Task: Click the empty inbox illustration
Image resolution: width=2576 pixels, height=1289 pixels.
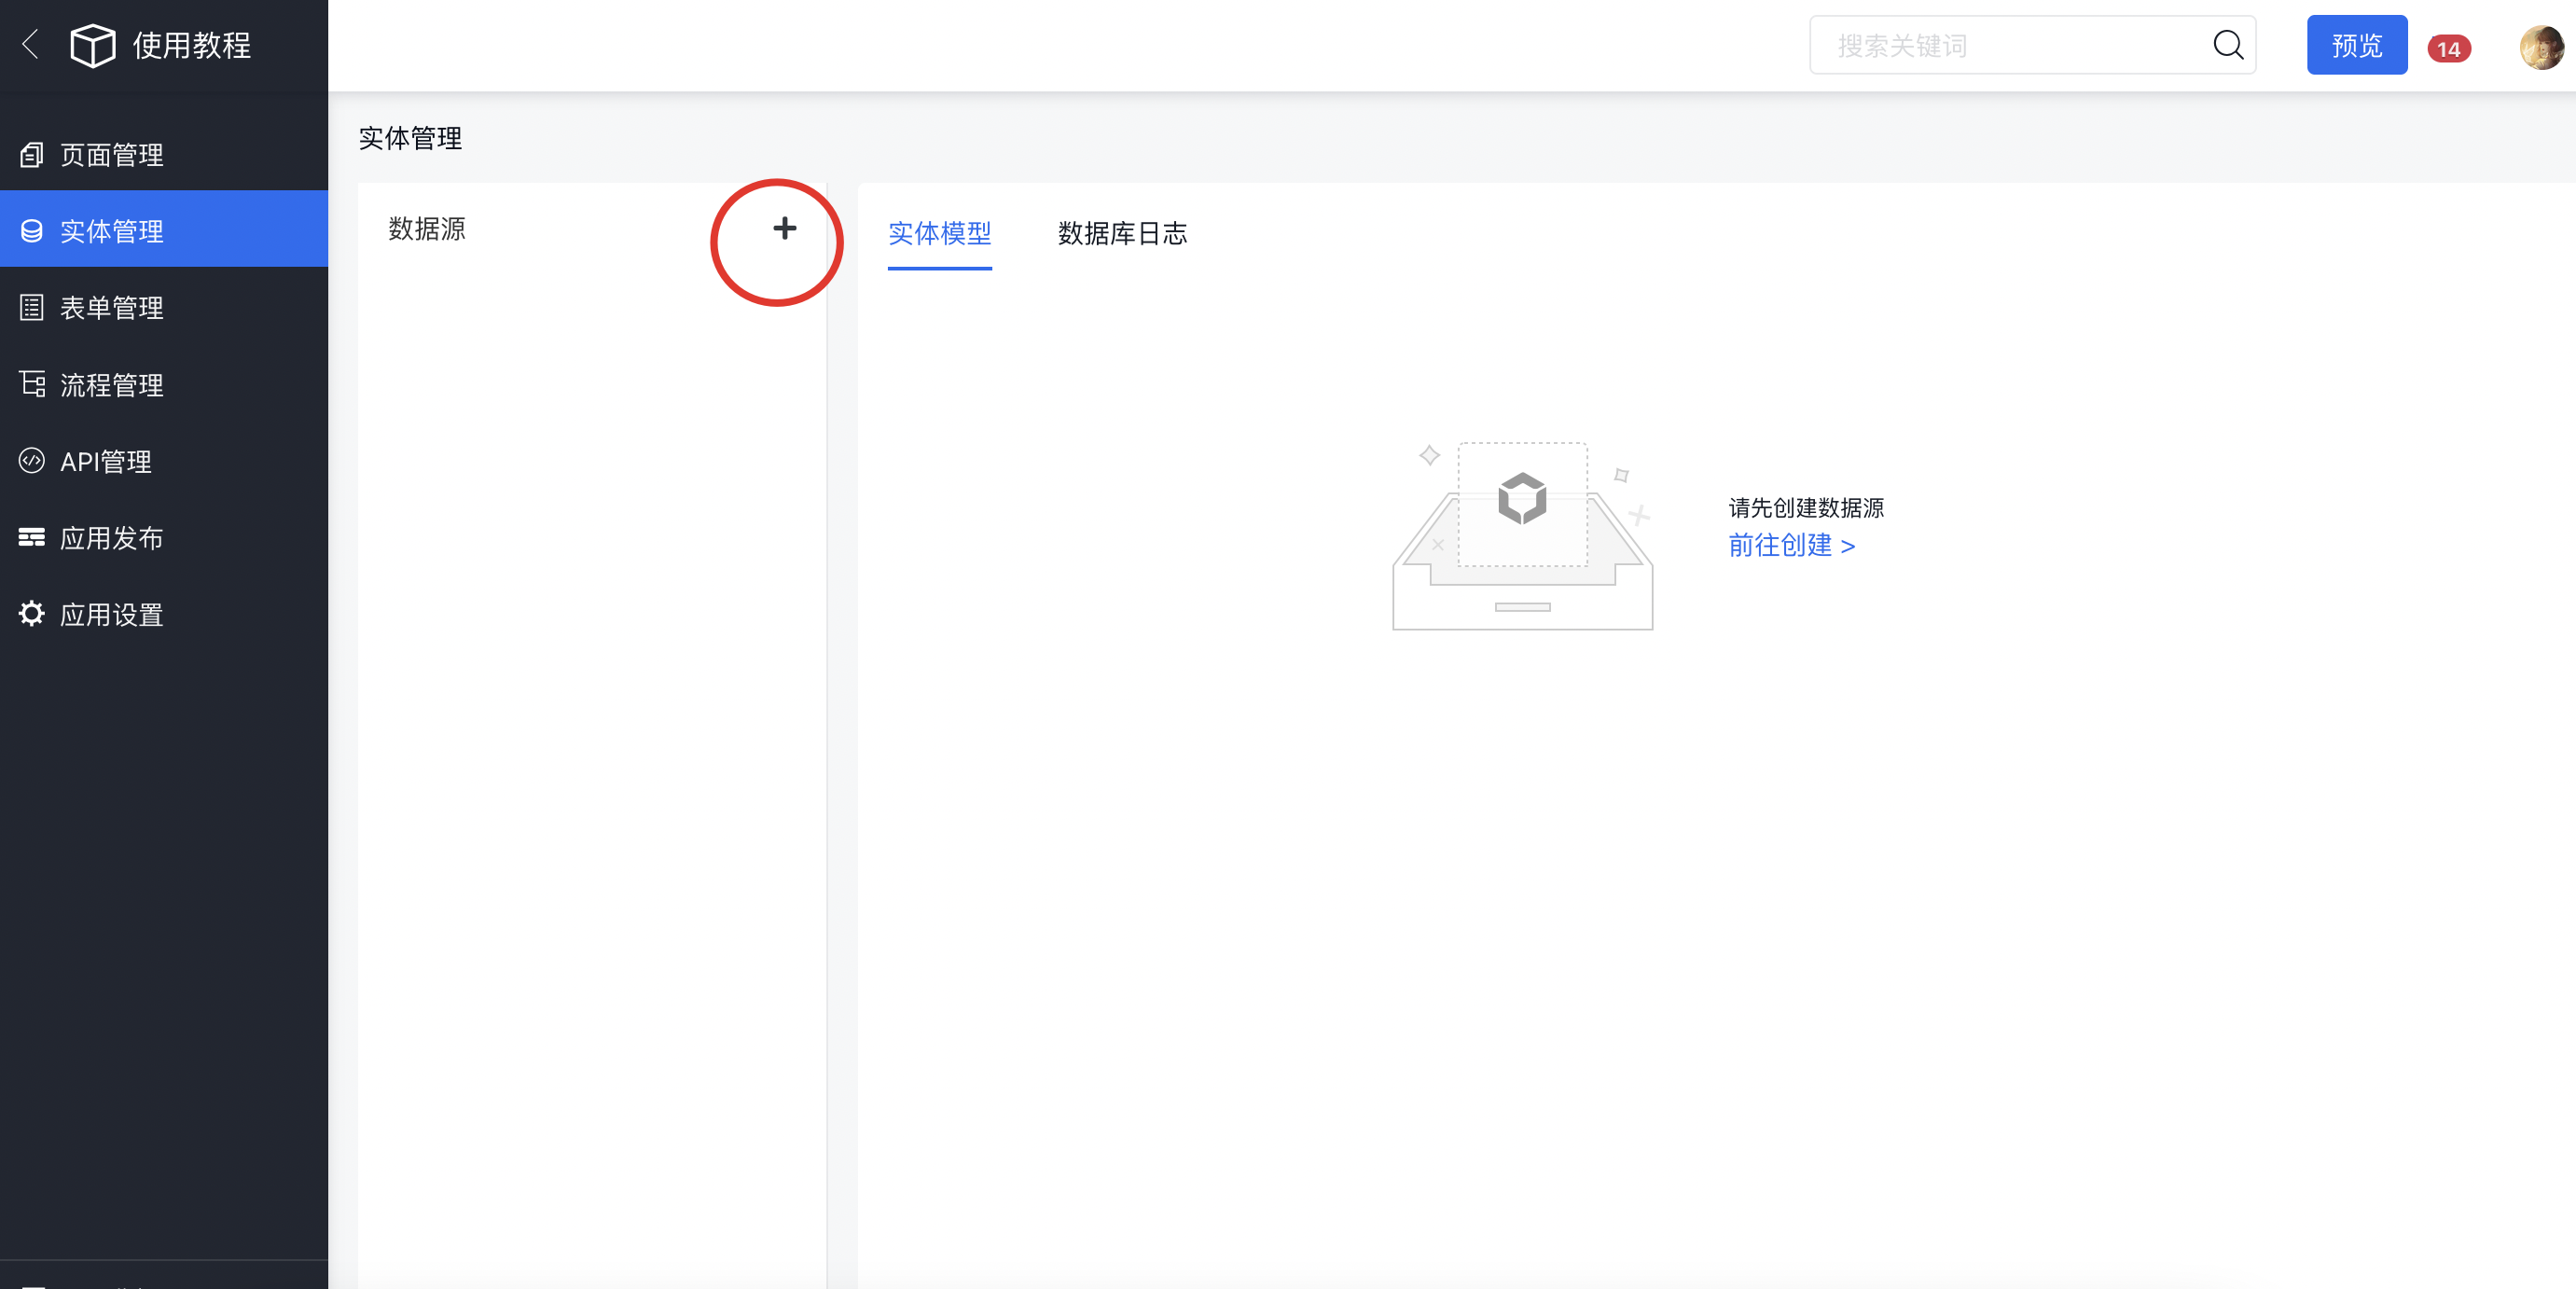Action: pyautogui.click(x=1521, y=536)
